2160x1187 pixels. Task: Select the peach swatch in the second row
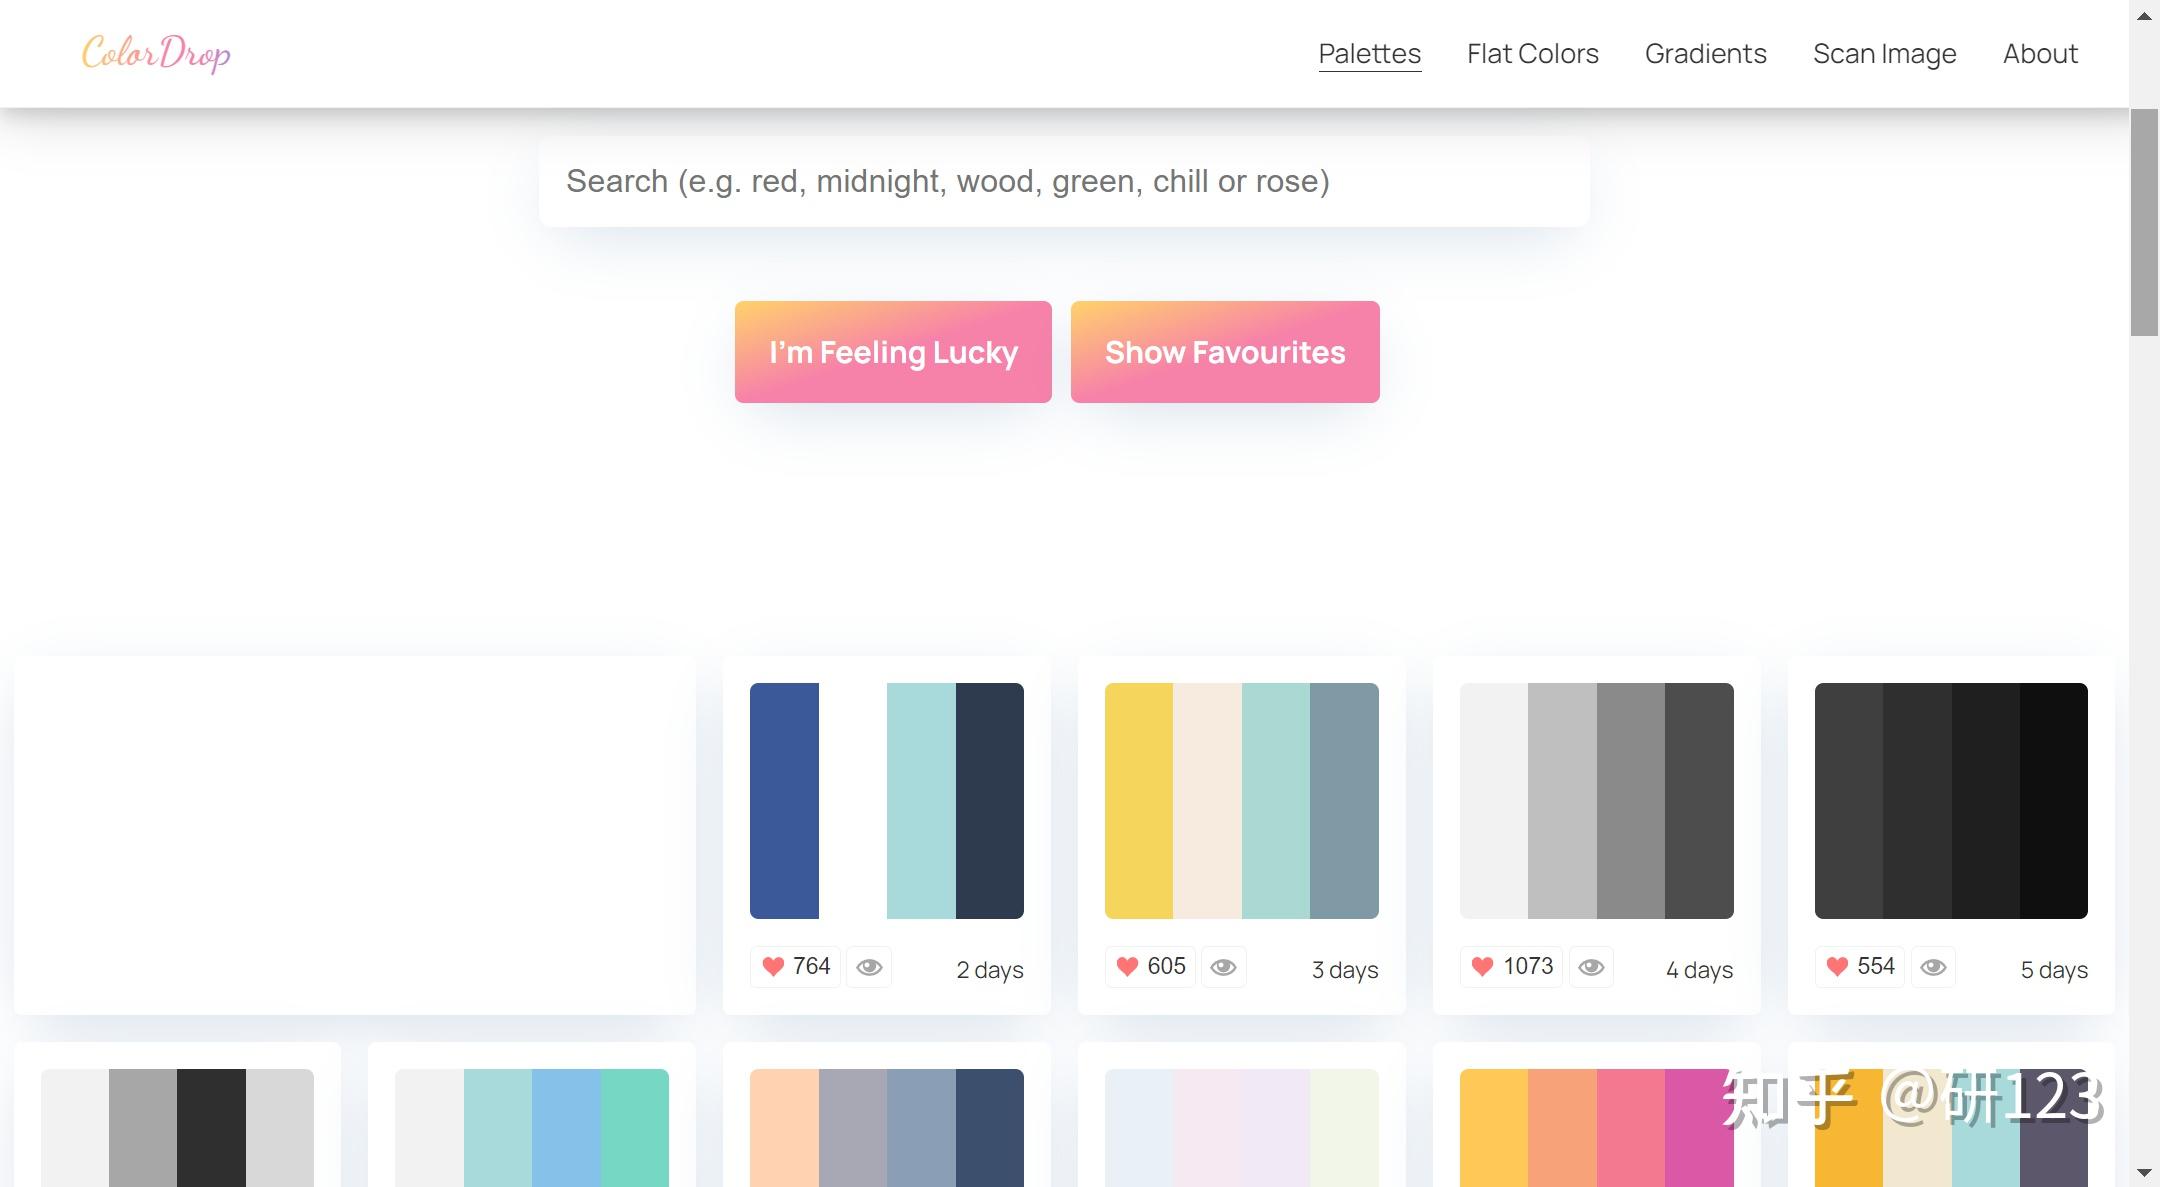784,1128
